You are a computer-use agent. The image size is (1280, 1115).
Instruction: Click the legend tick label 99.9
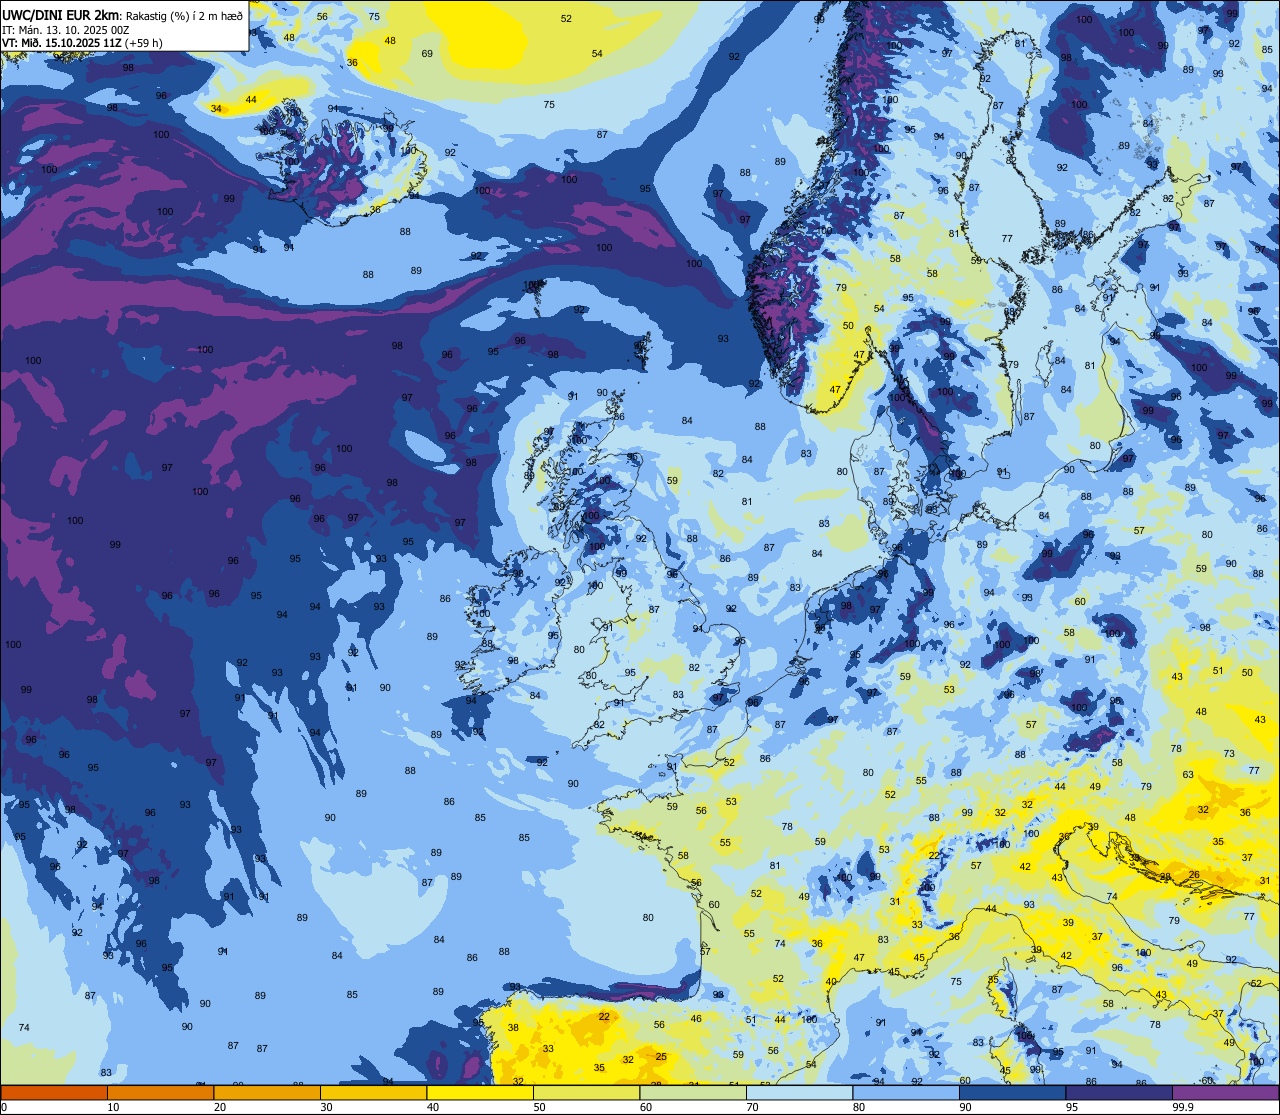click(x=1181, y=1107)
